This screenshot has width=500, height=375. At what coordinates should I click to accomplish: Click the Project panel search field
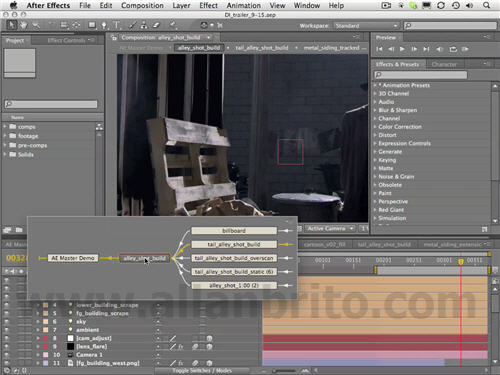pyautogui.click(x=51, y=104)
